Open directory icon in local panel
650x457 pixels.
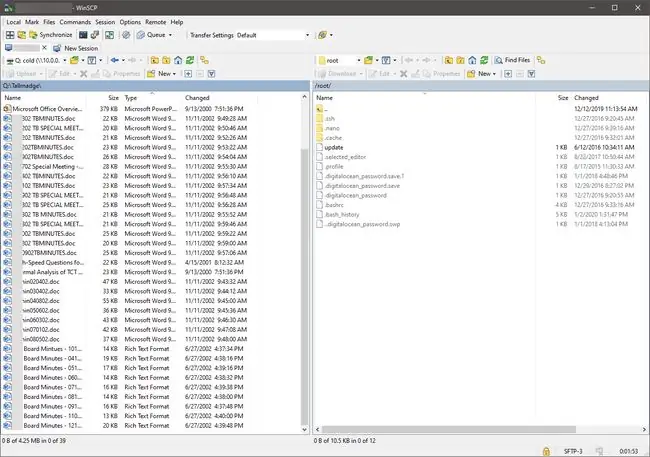point(74,61)
